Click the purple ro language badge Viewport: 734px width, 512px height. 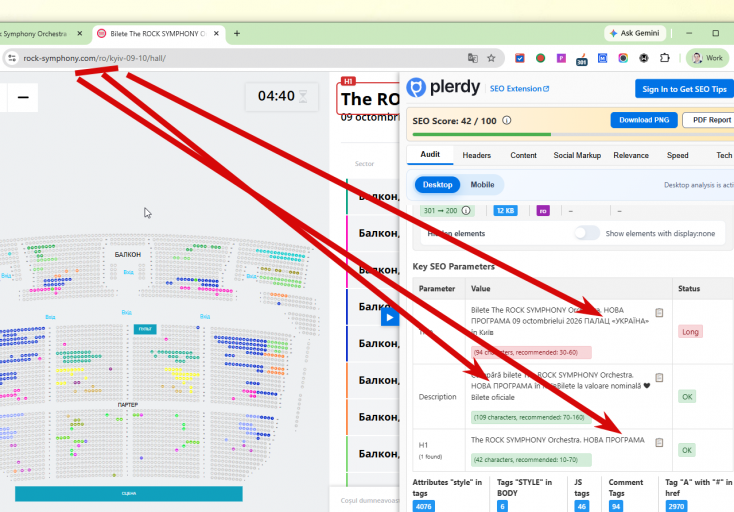(543, 211)
